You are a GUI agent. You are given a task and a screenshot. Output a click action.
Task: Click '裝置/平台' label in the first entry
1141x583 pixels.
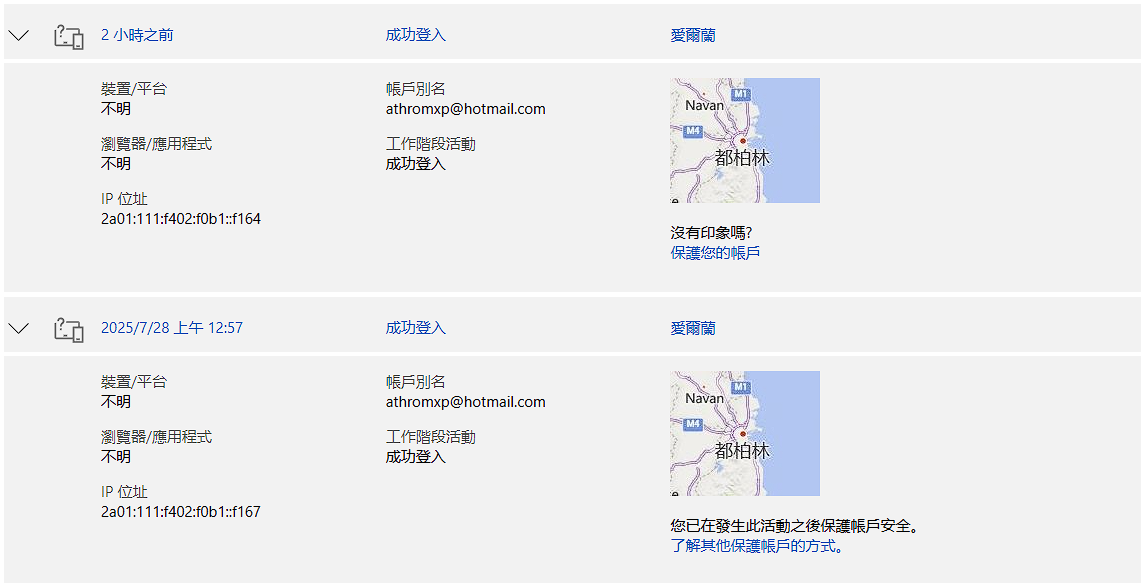click(x=133, y=90)
